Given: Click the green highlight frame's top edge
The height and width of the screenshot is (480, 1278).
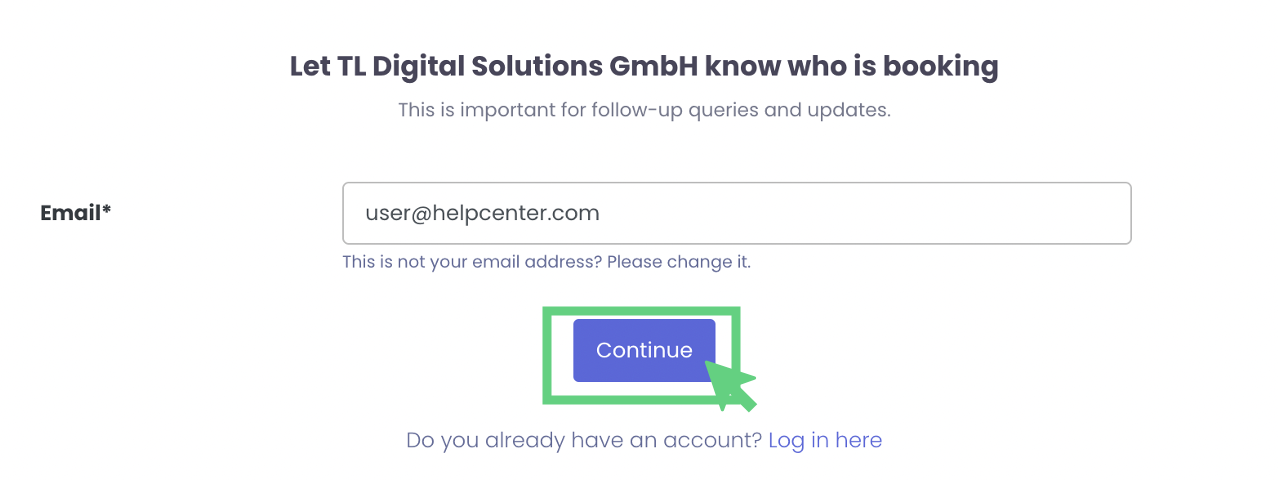Looking at the screenshot, I should coord(641,311).
